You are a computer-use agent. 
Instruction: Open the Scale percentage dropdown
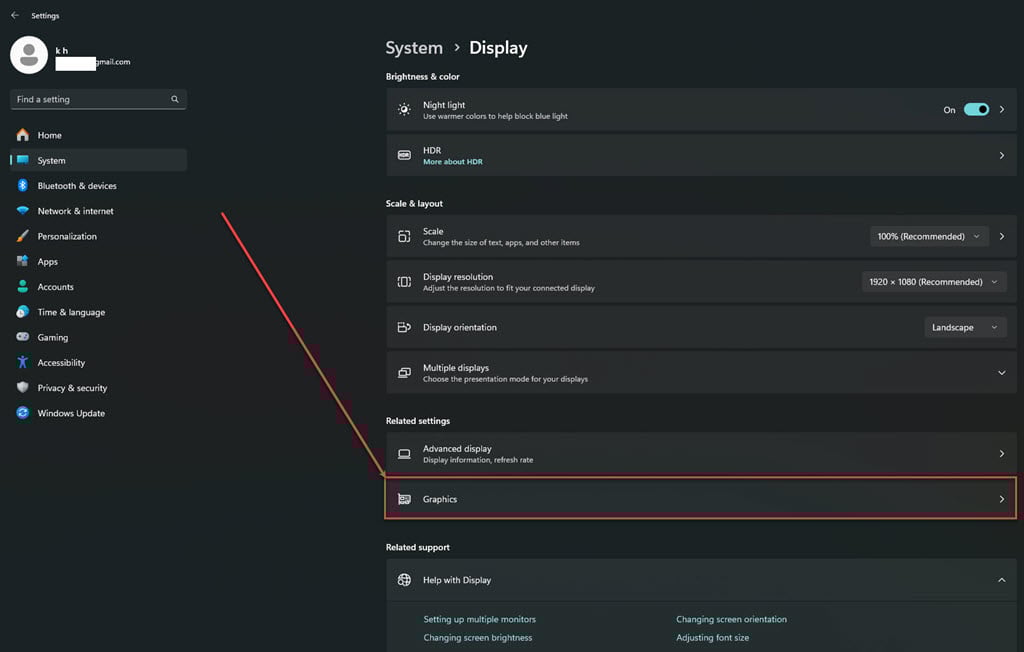pyautogui.click(x=928, y=236)
